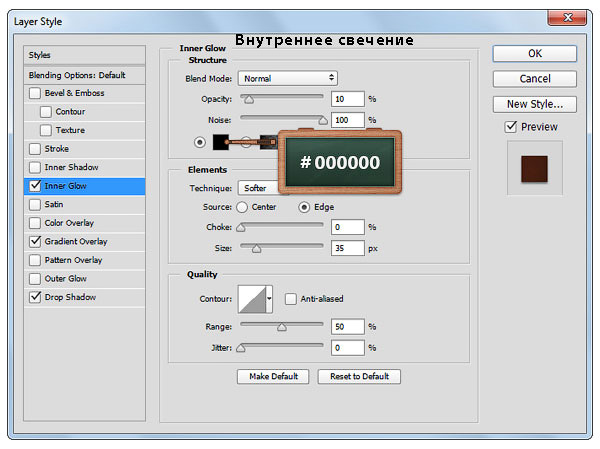600x449 pixels.
Task: Select Edge as glow source
Action: (304, 207)
